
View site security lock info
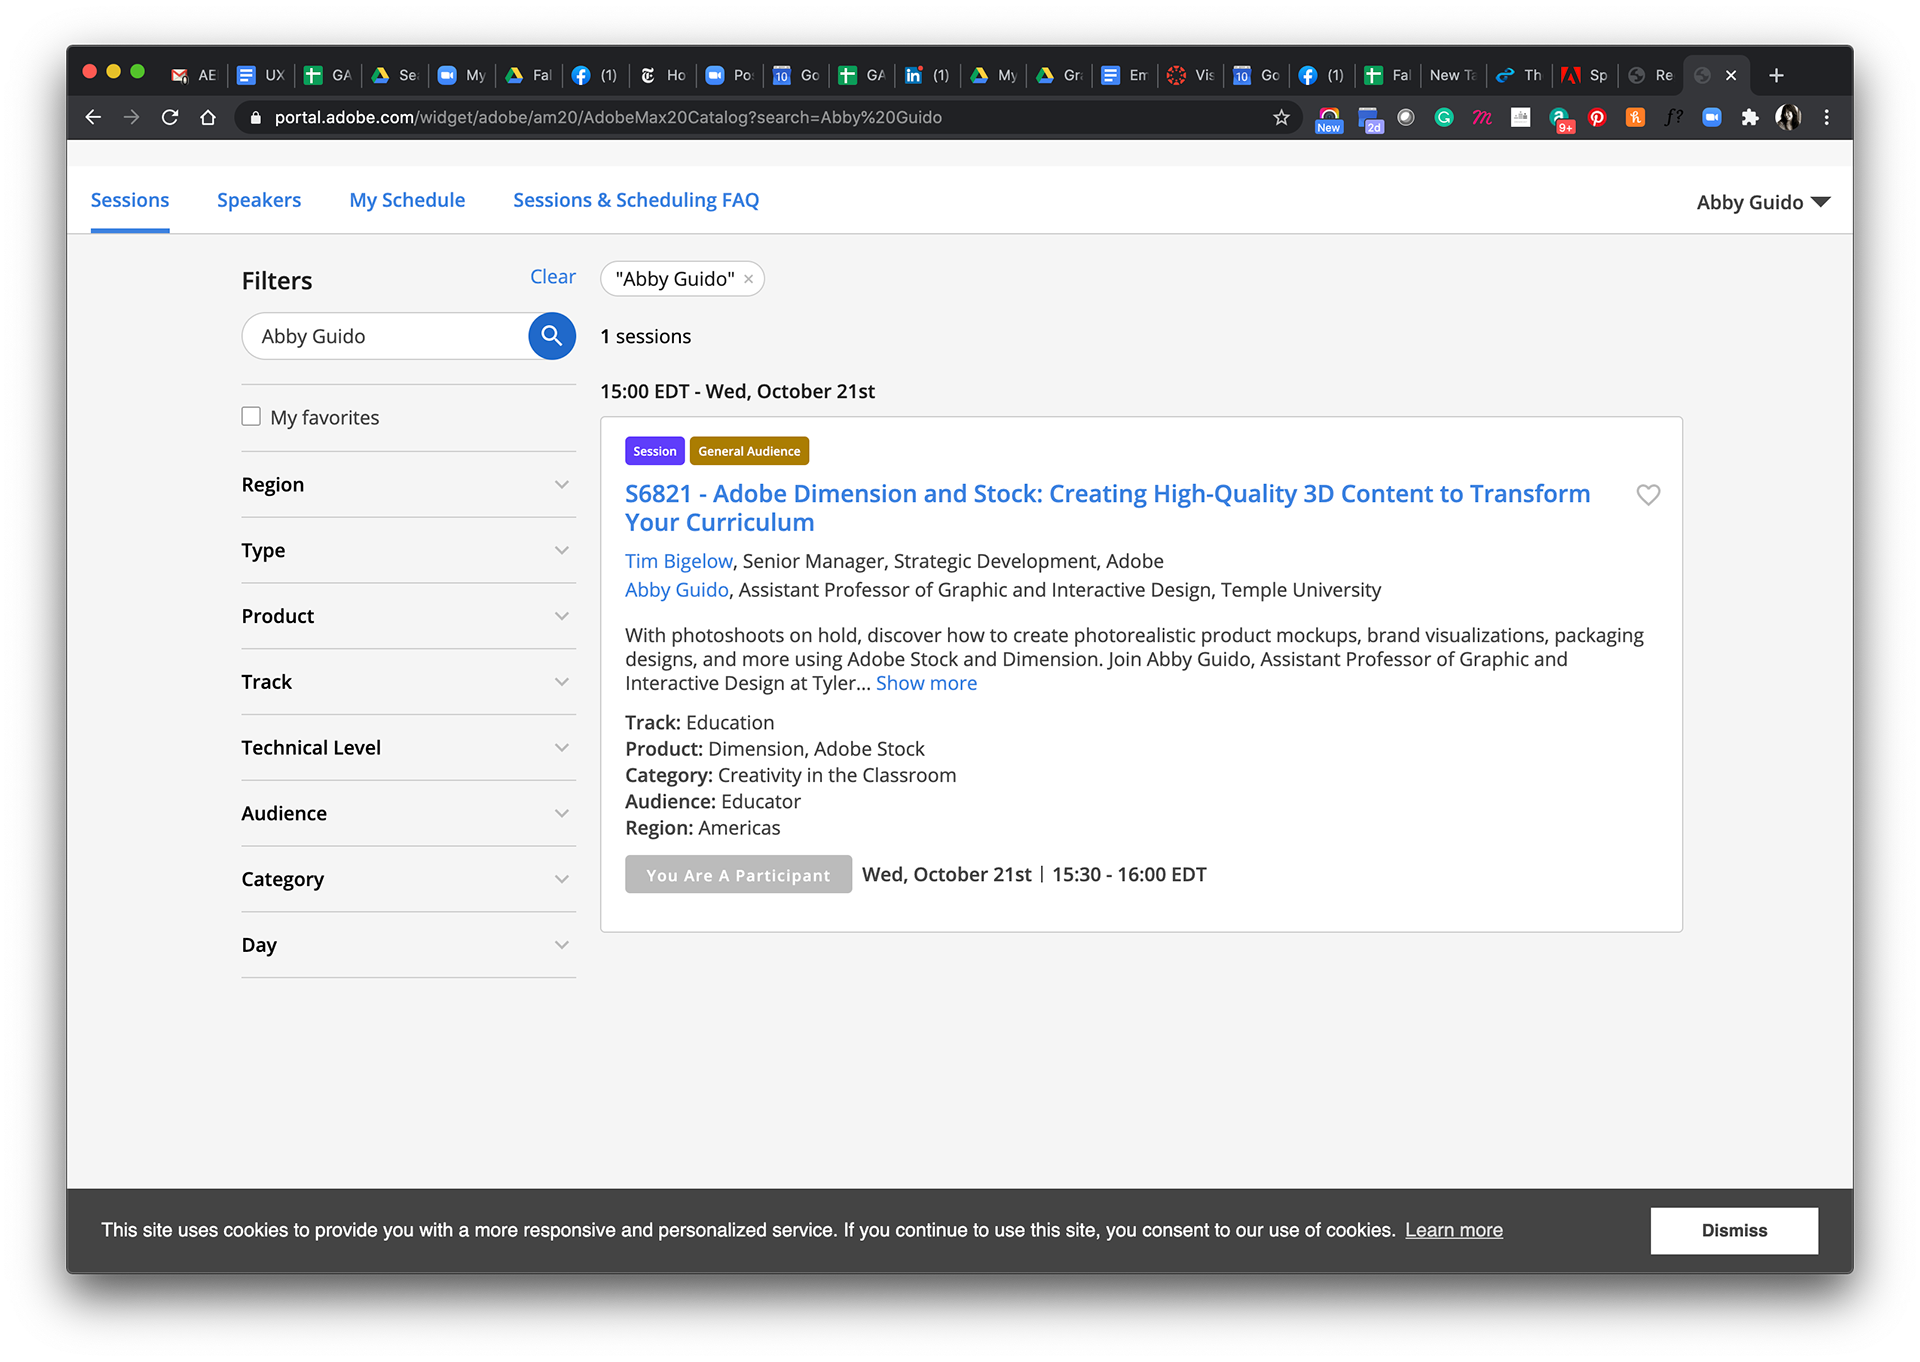pyautogui.click(x=255, y=117)
